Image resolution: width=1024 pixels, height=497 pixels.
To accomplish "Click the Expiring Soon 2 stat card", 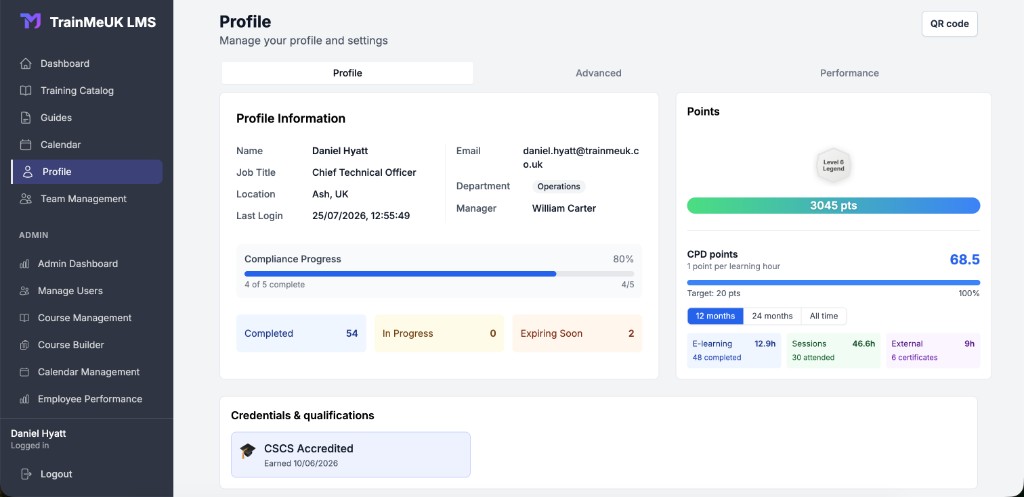I will coord(577,333).
